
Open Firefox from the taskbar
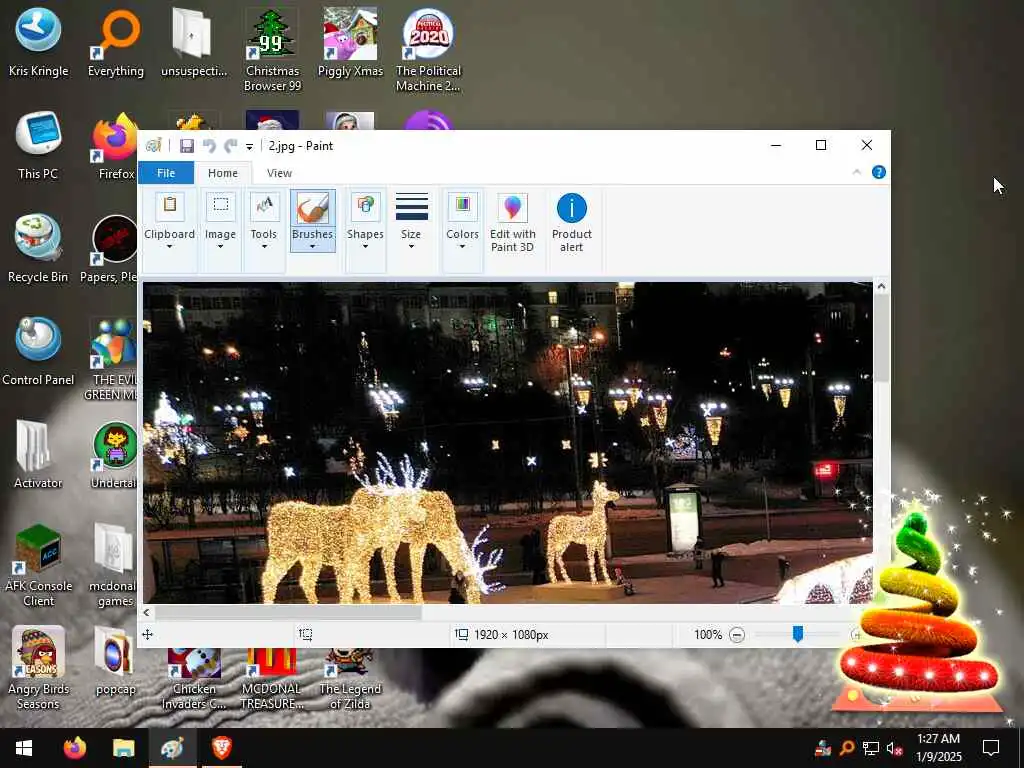point(74,748)
